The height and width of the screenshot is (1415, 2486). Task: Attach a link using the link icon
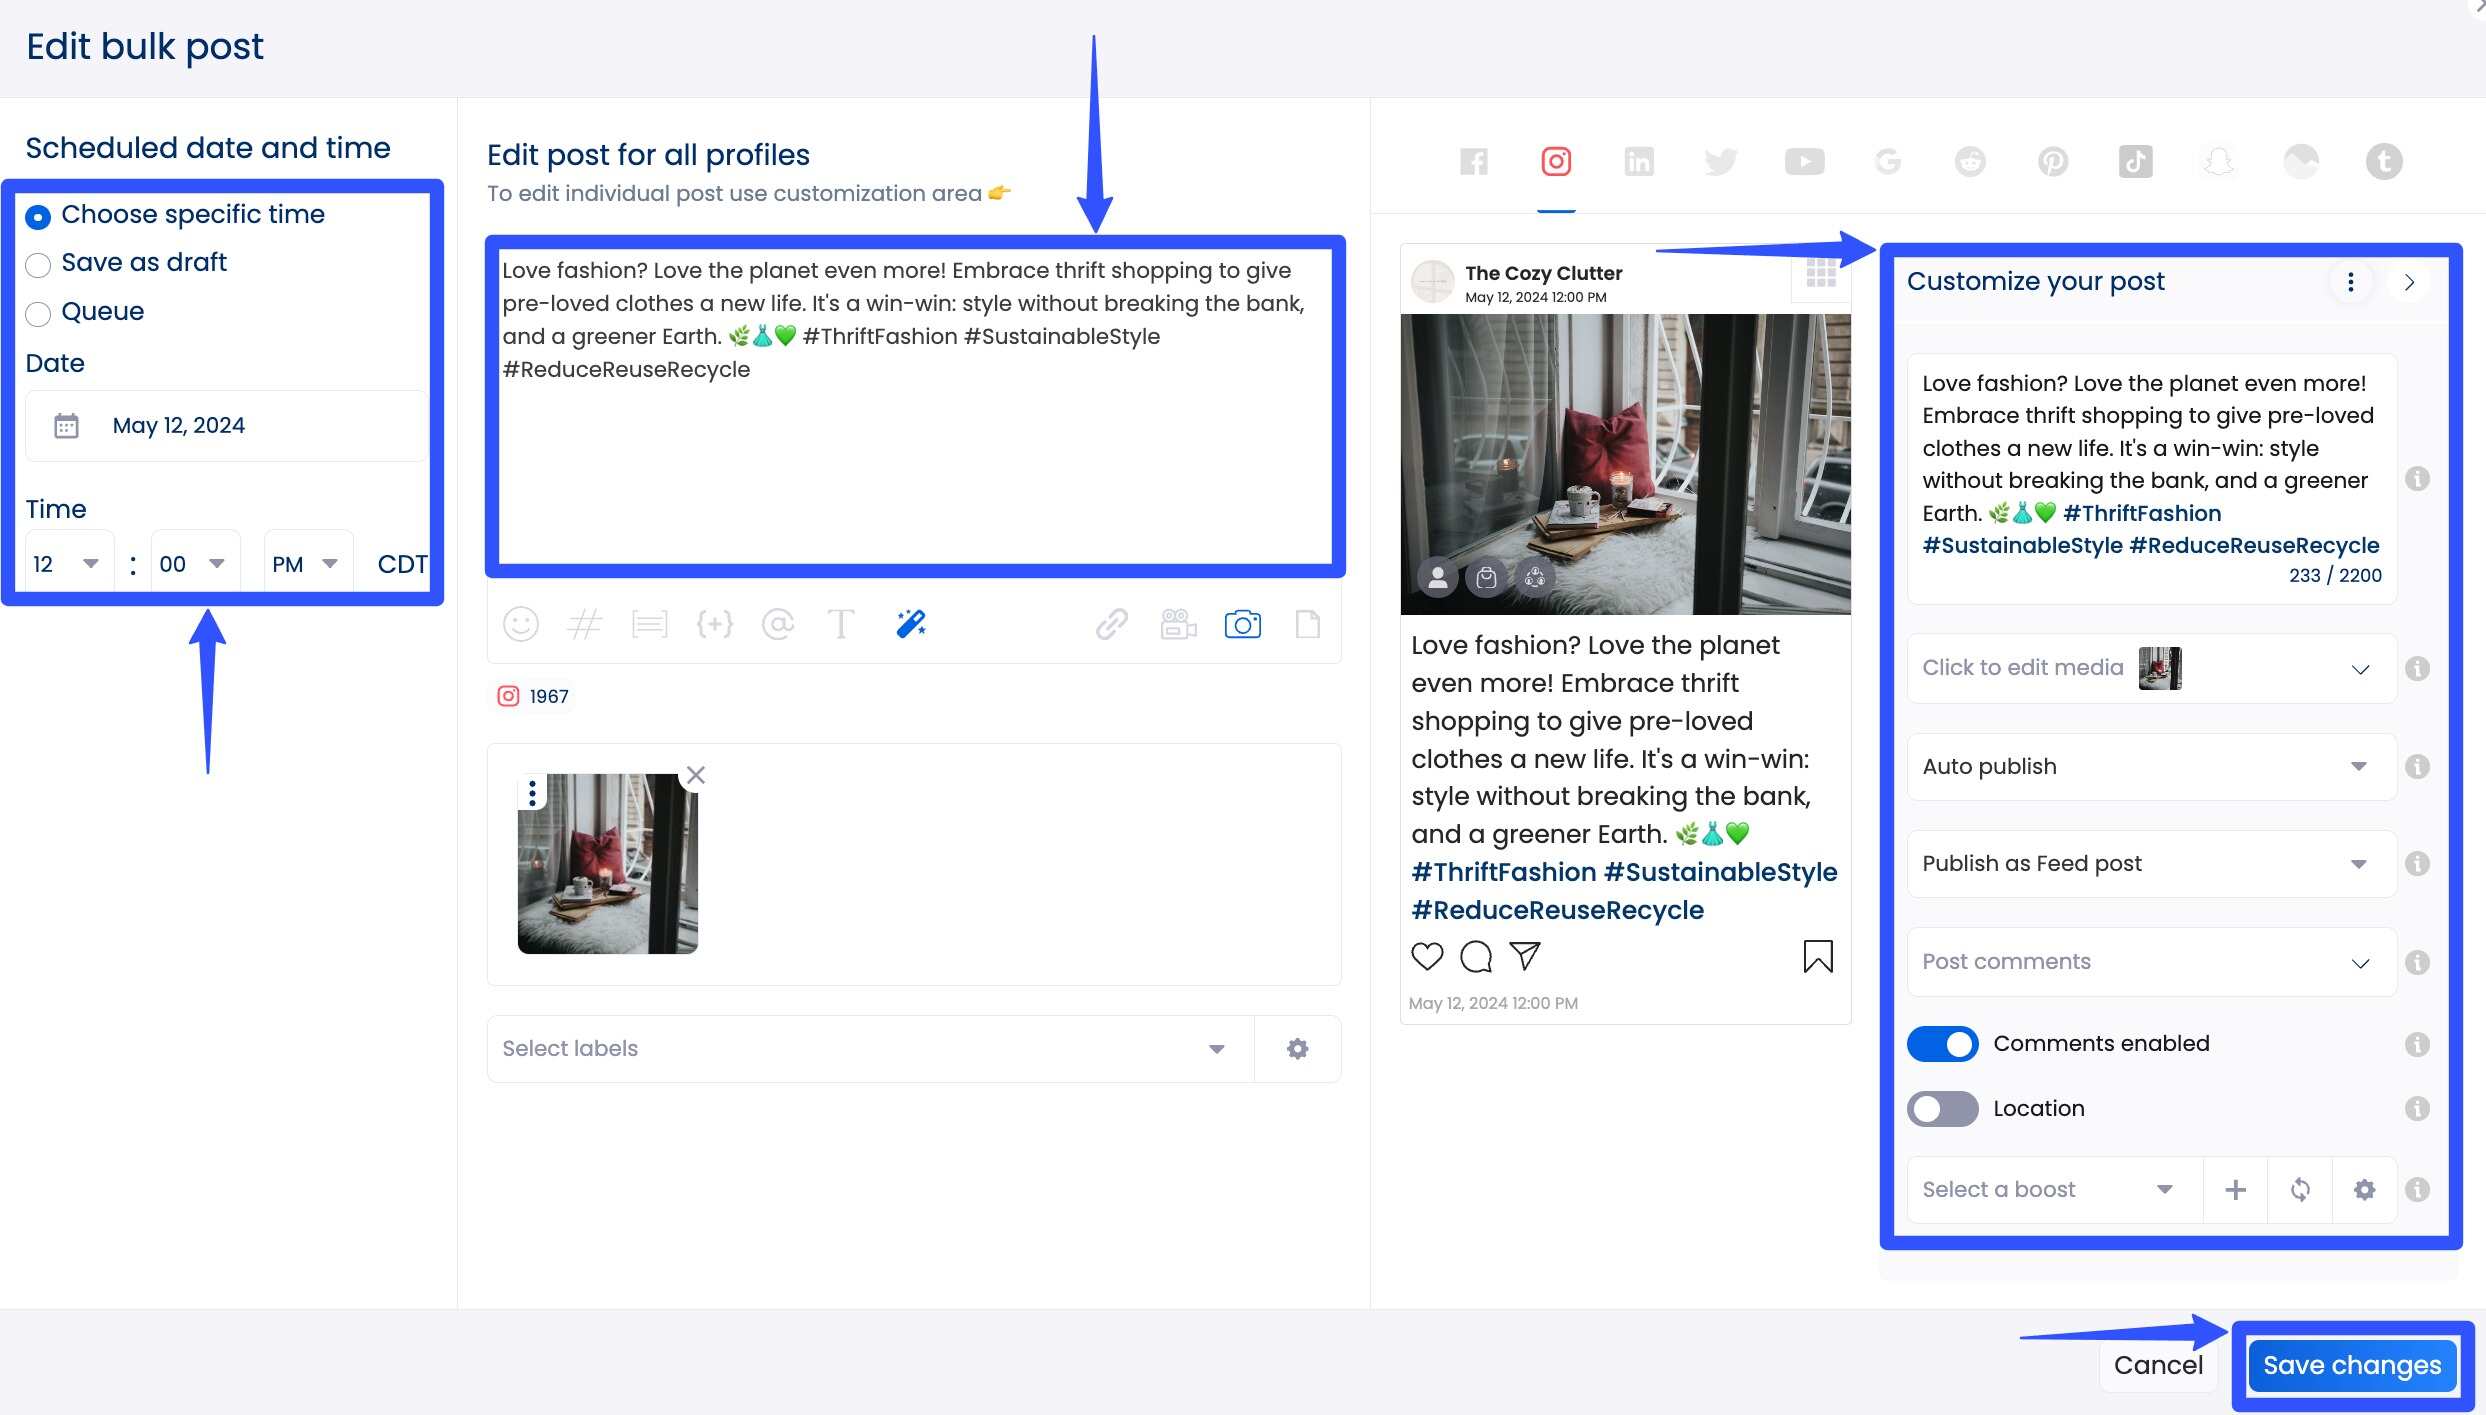1109,623
